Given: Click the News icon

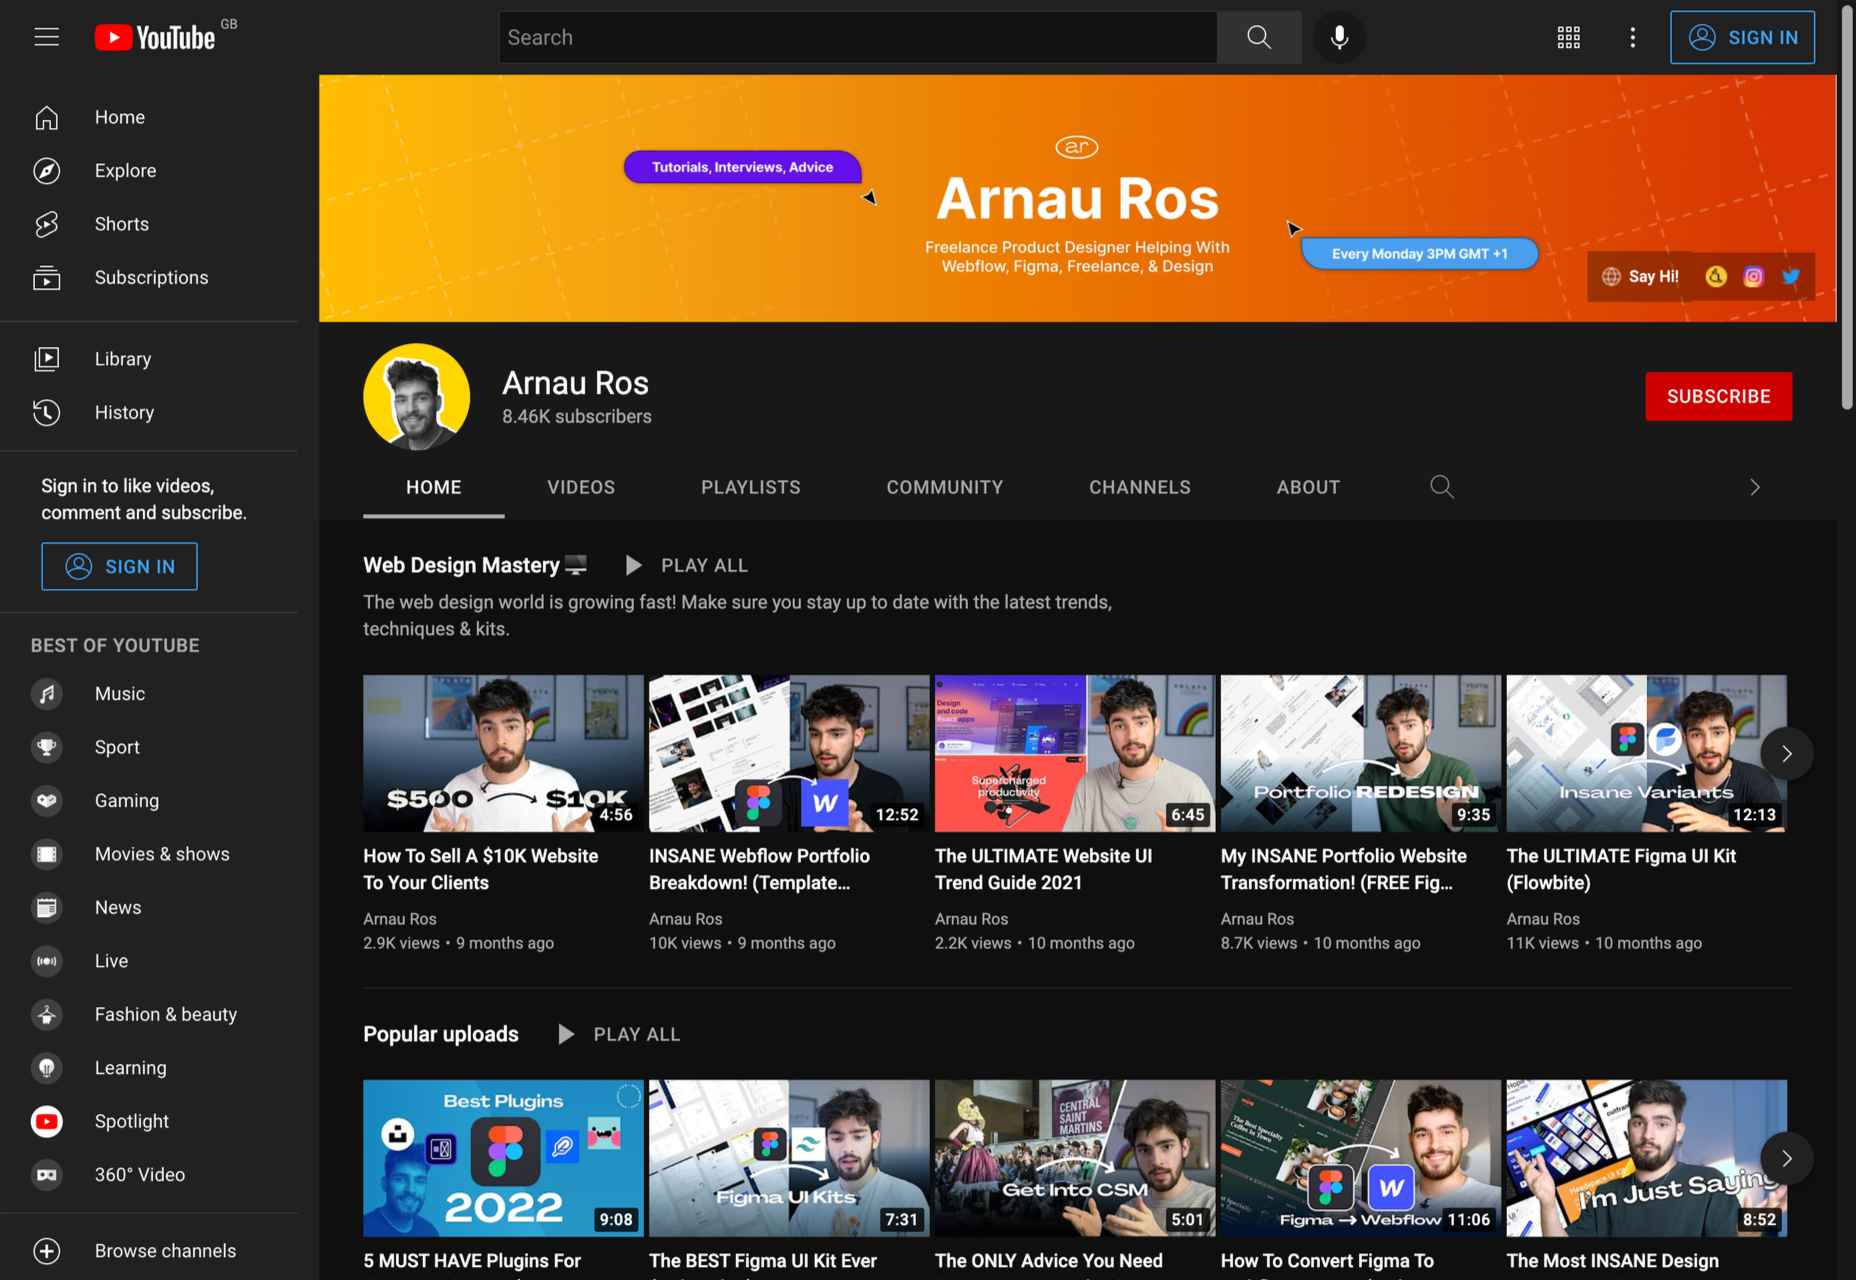Looking at the screenshot, I should 46,908.
